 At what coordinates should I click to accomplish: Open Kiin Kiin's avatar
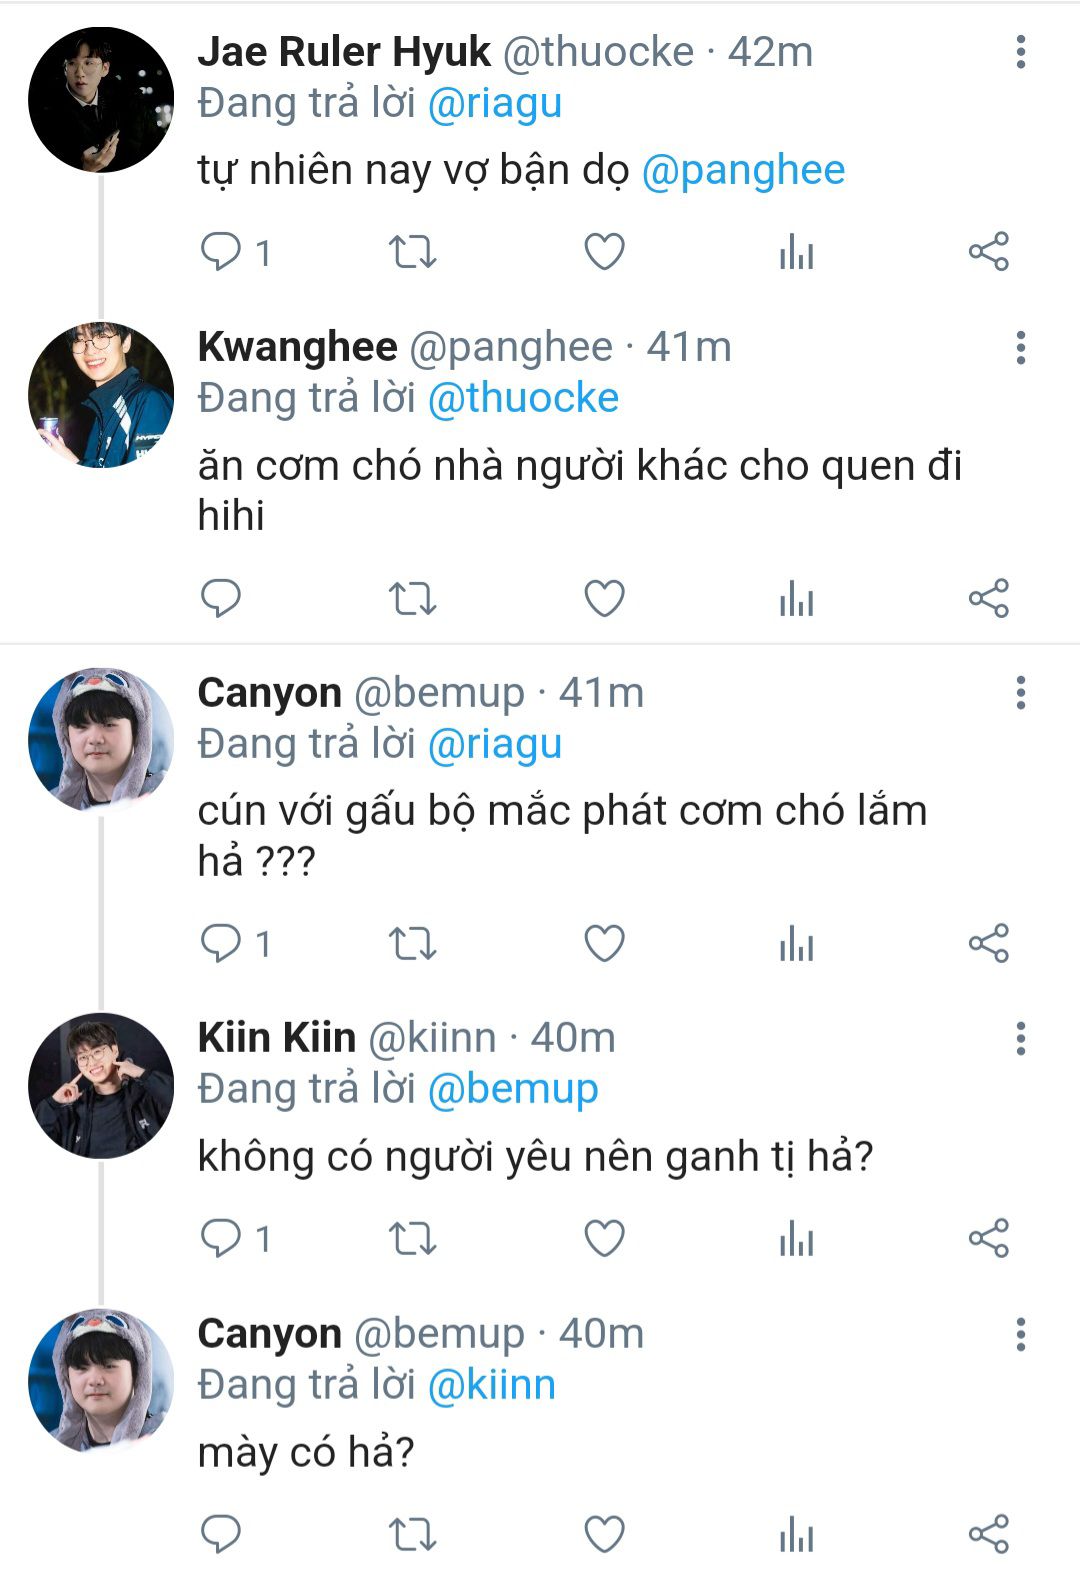(x=101, y=1086)
